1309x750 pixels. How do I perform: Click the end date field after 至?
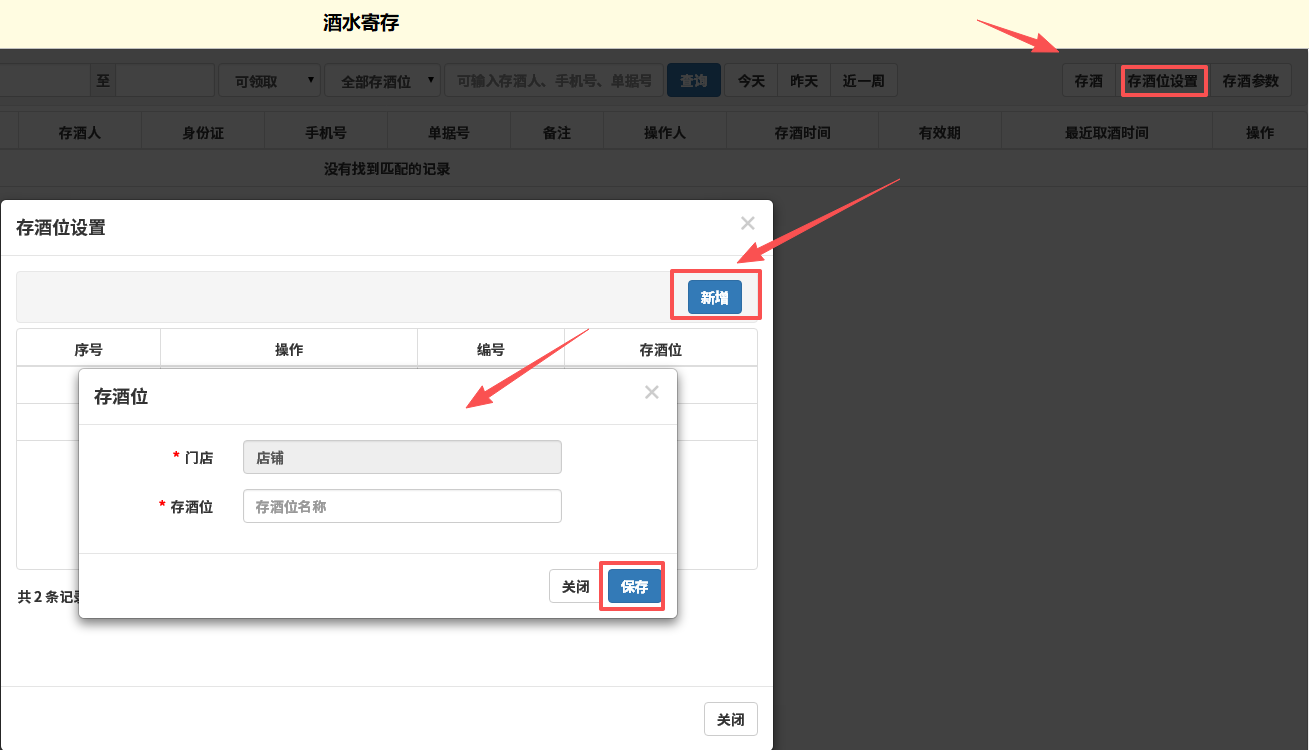(165, 81)
